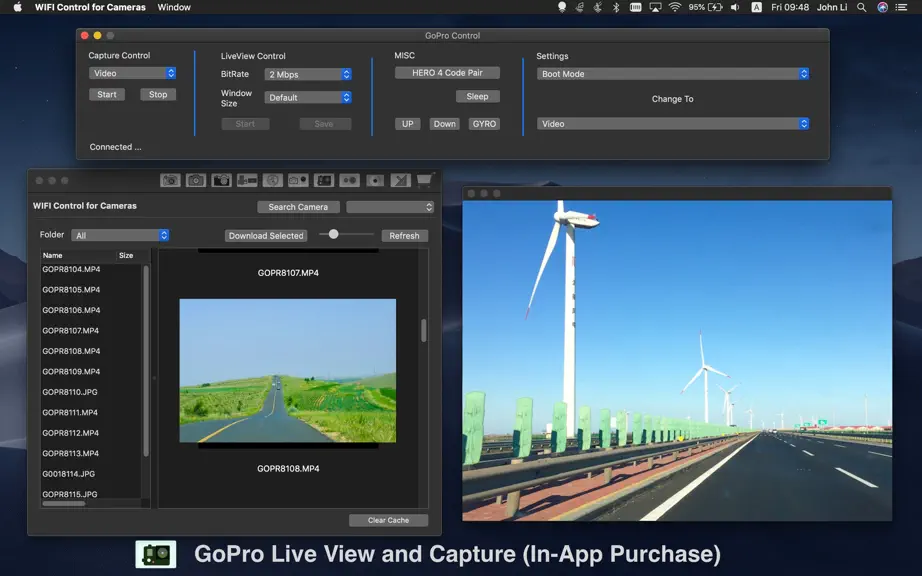Viewport: 922px width, 576px height.
Task: Click the LiveView Control Start button
Action: 245,123
